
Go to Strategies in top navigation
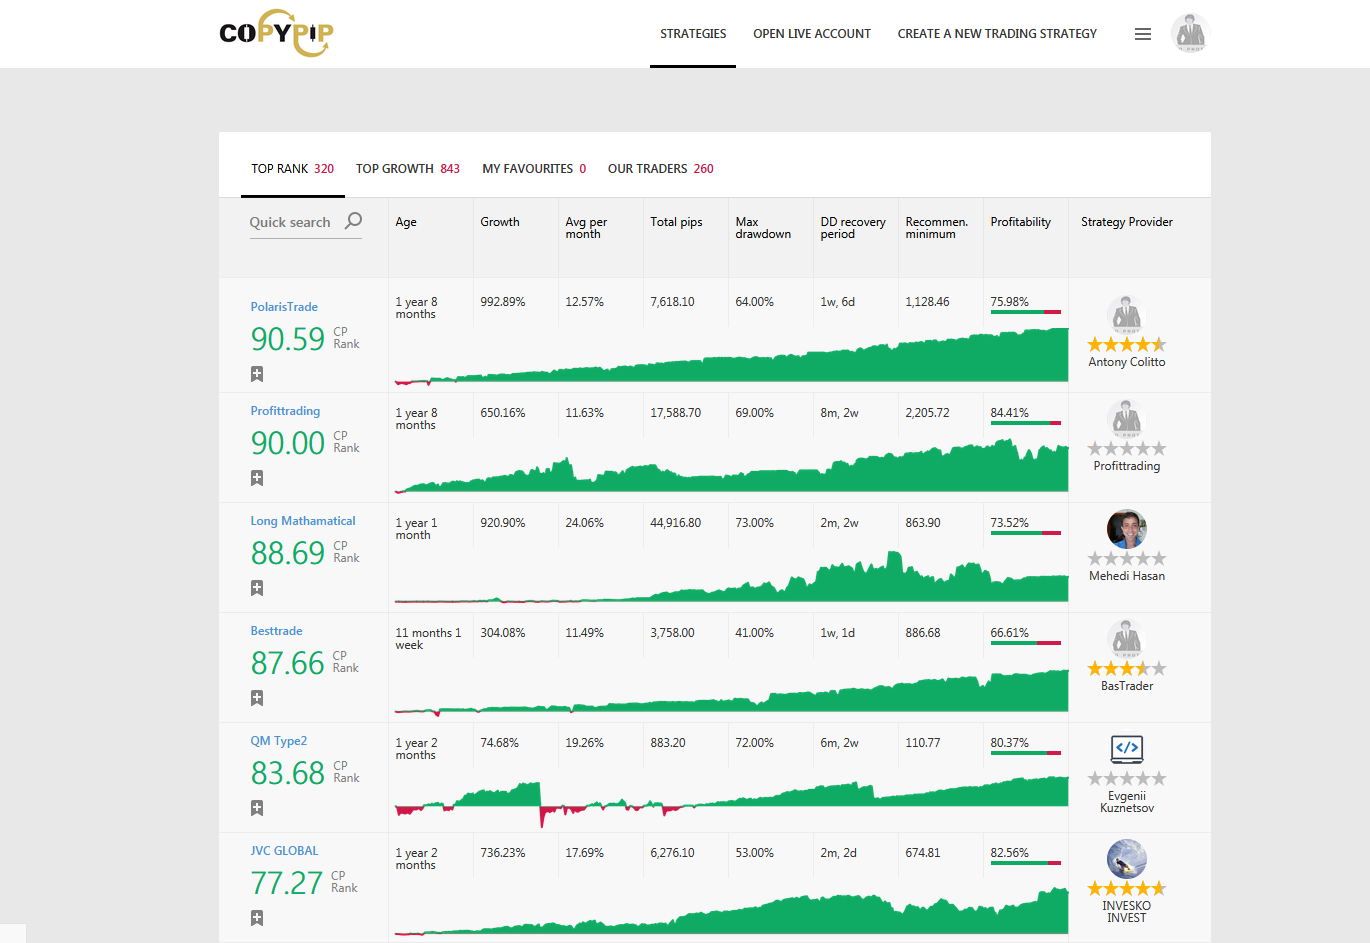pos(693,34)
